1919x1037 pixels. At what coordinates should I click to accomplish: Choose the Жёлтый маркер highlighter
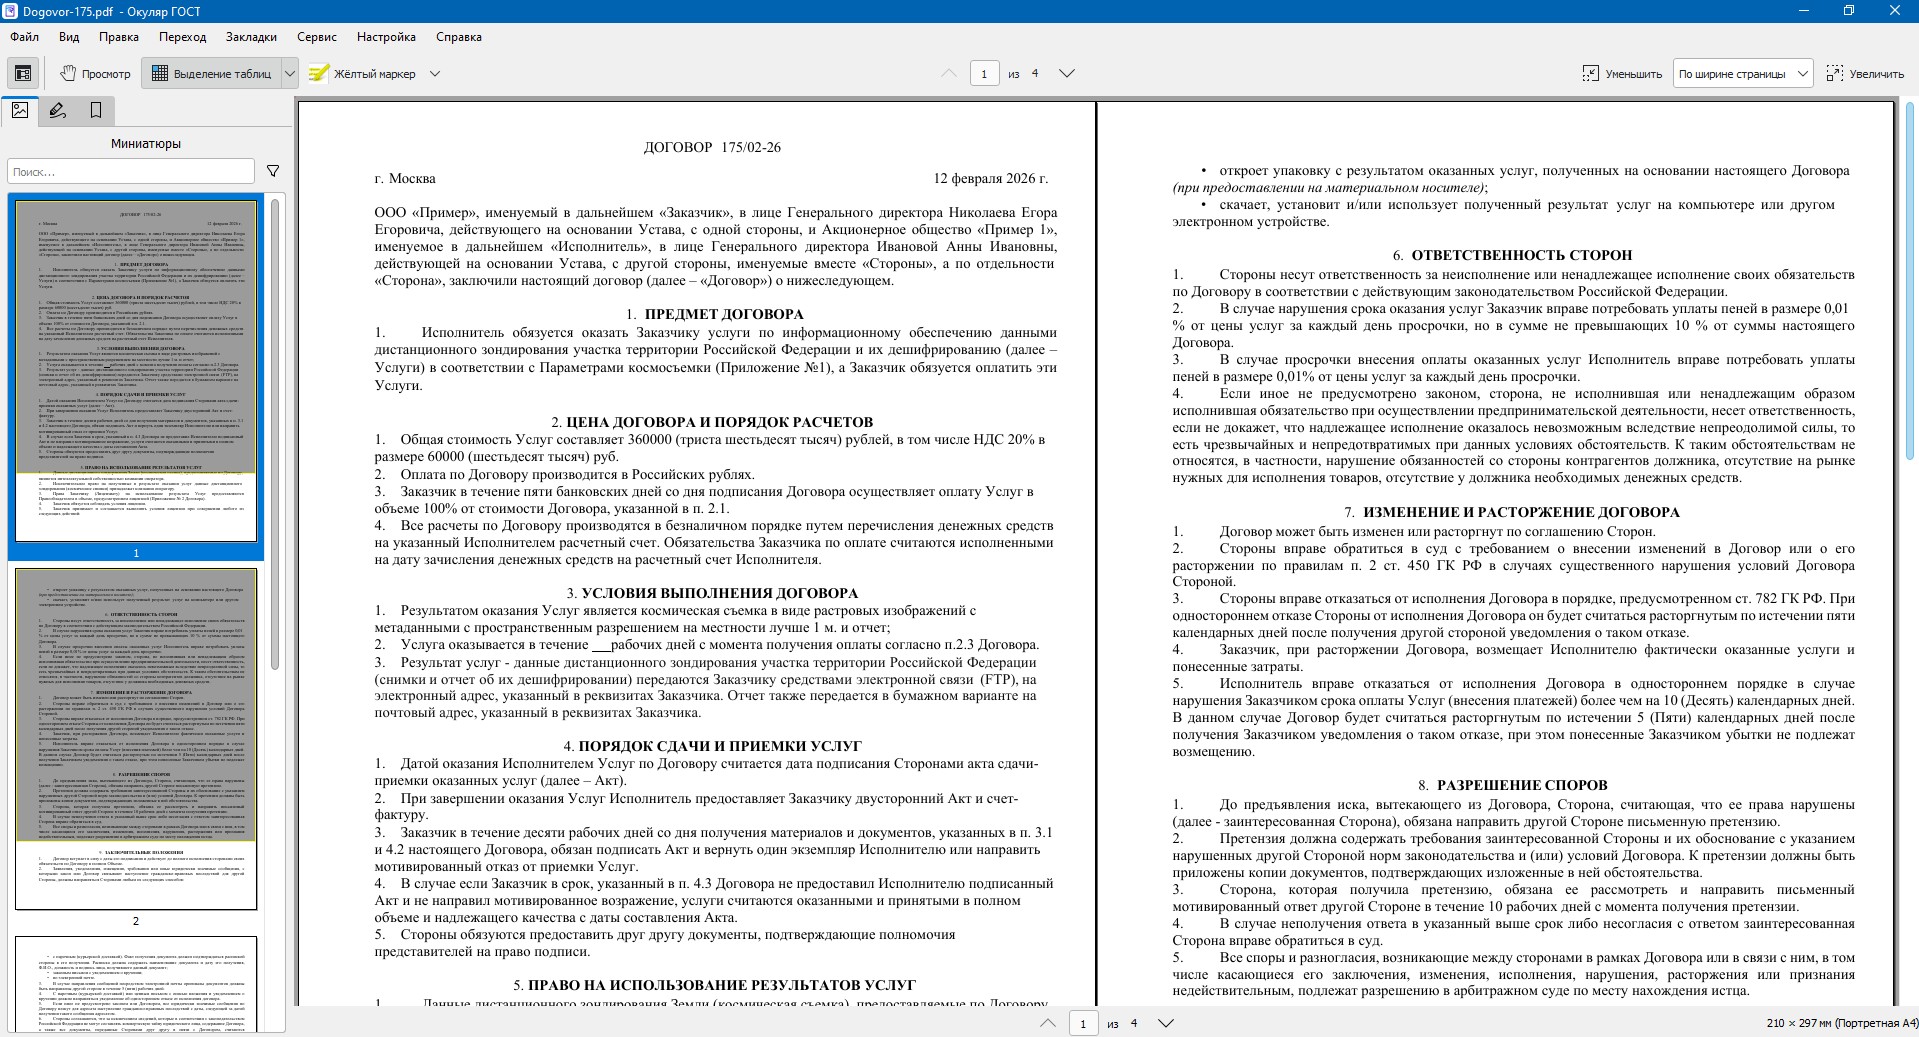pyautogui.click(x=362, y=73)
